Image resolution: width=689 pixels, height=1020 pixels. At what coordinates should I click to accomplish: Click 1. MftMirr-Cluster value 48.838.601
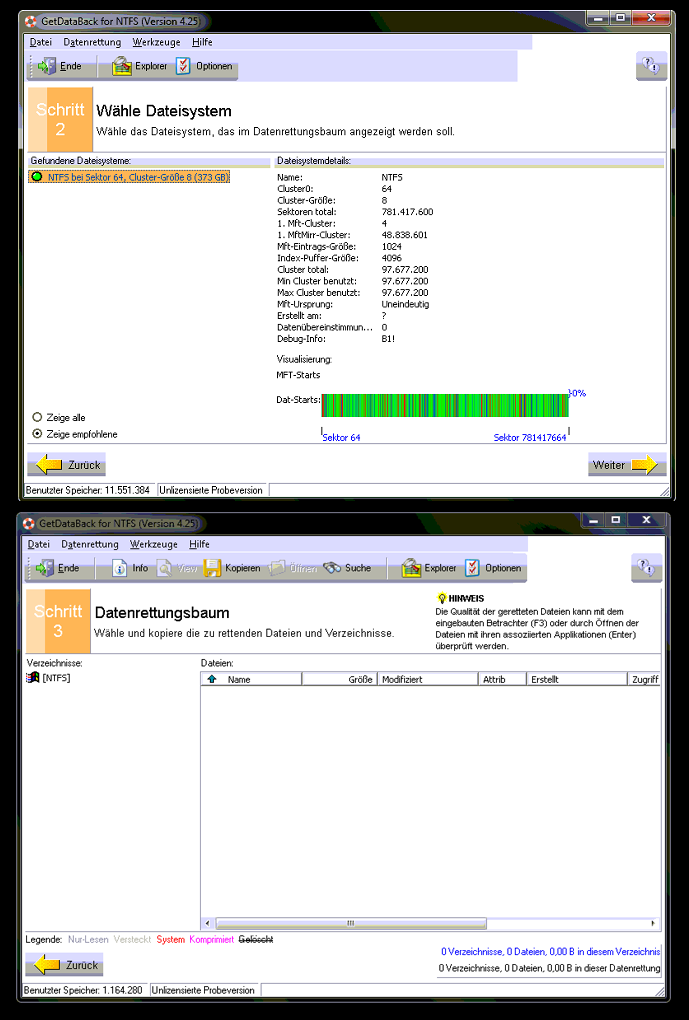coord(405,235)
